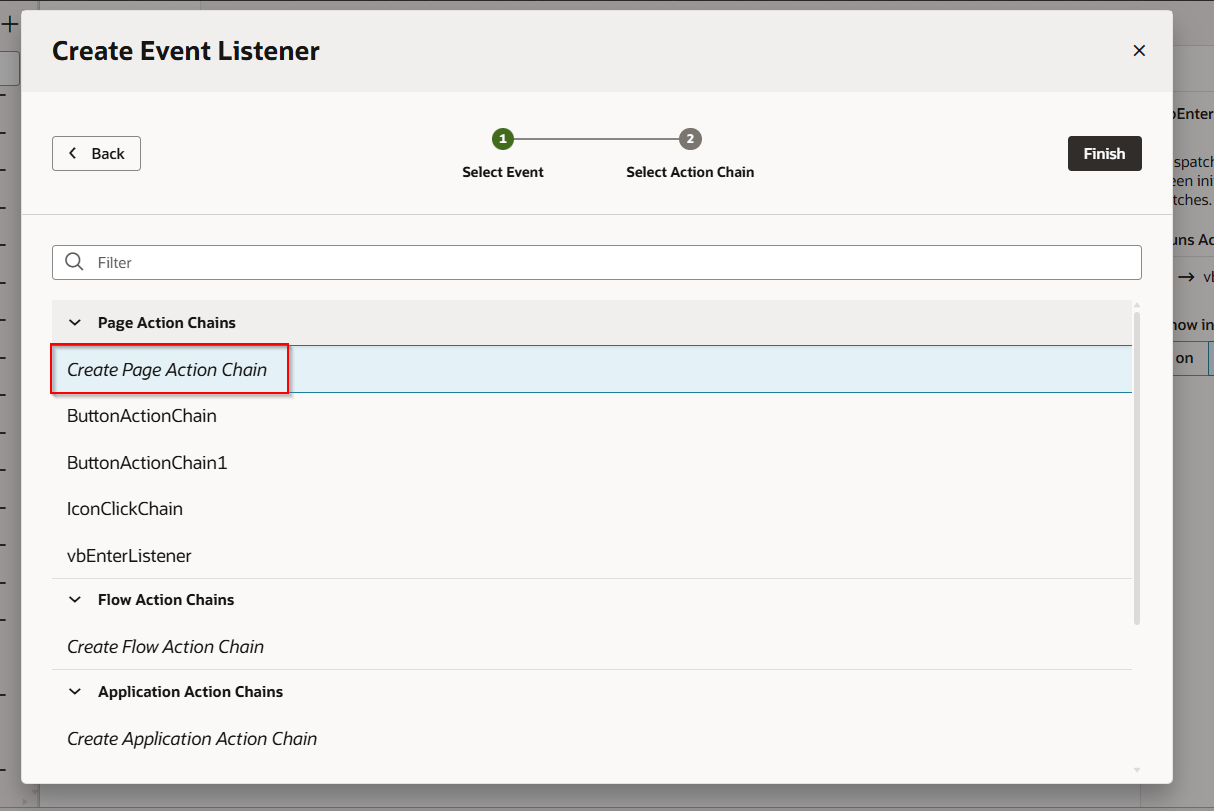Click the magnifier icon in Filter box
This screenshot has height=811, width=1214.
tap(74, 262)
